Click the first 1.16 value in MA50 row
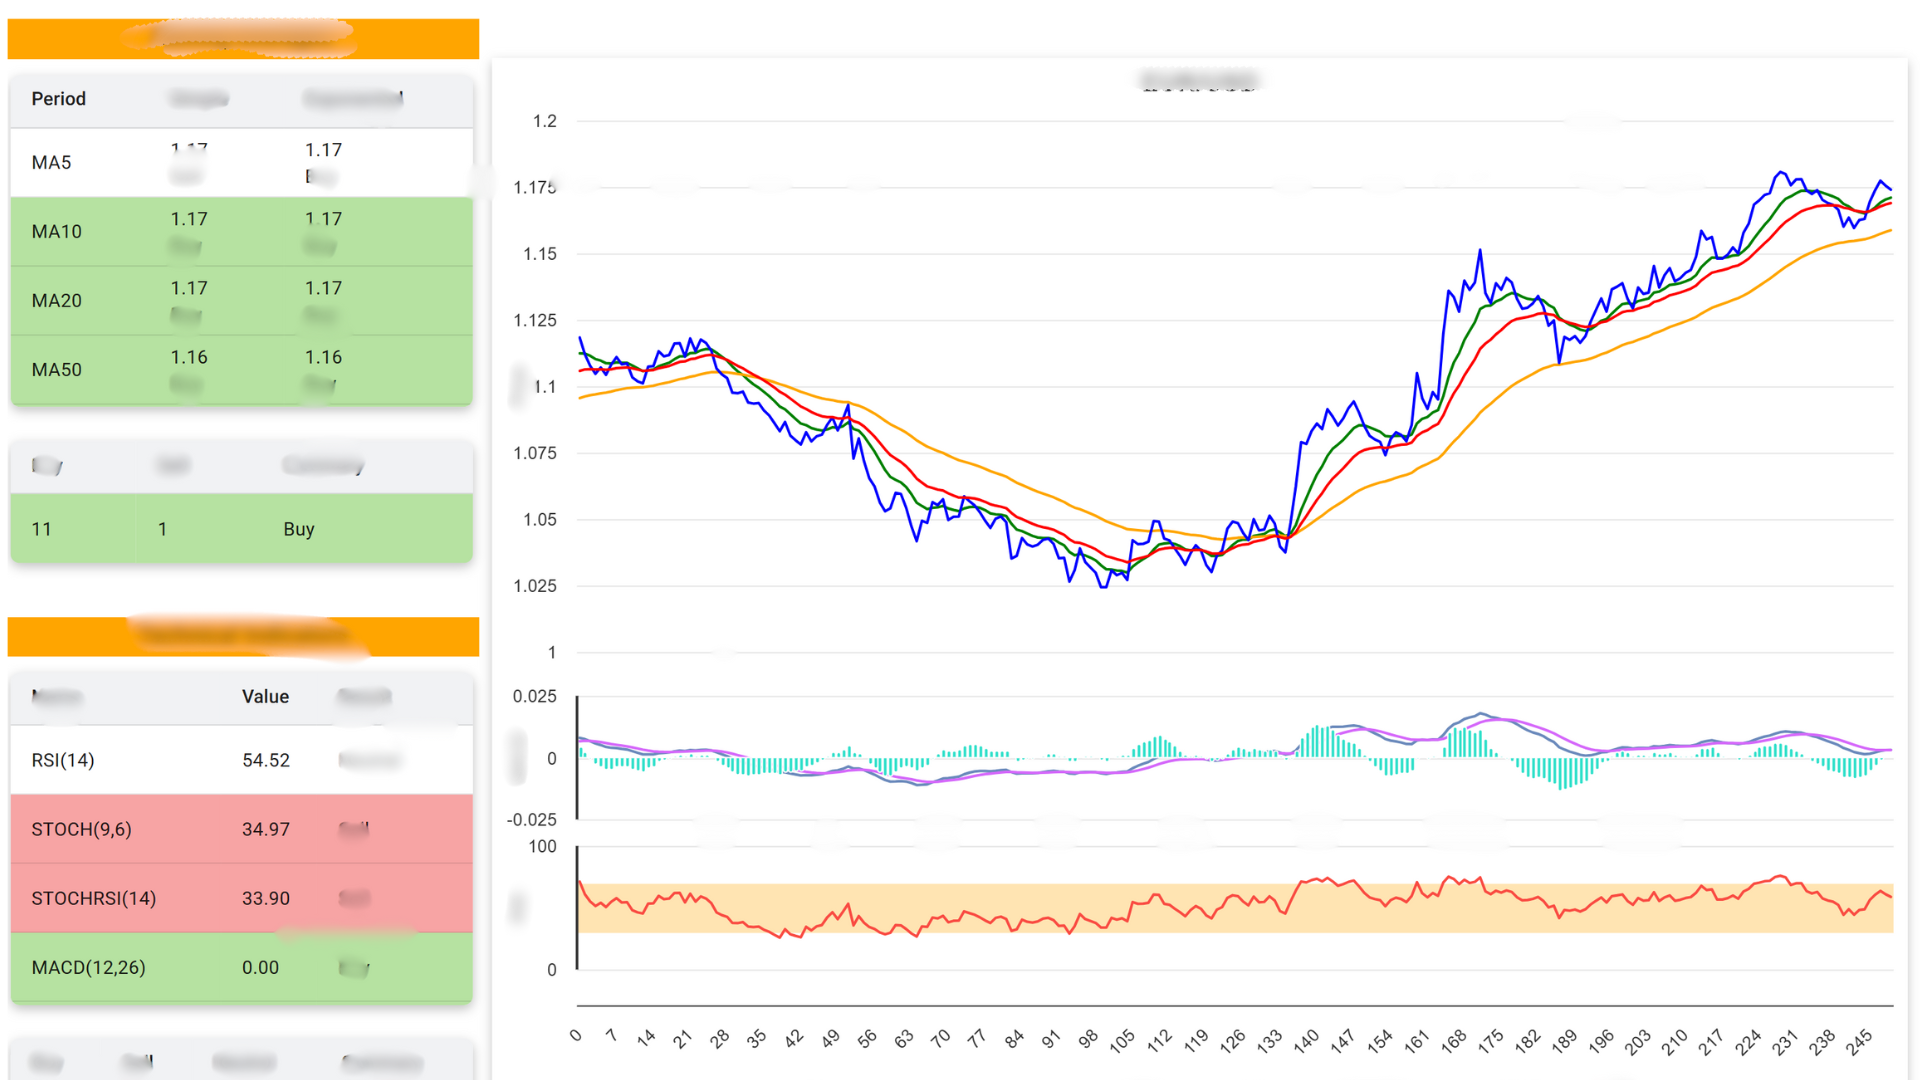1920x1080 pixels. pyautogui.click(x=189, y=357)
